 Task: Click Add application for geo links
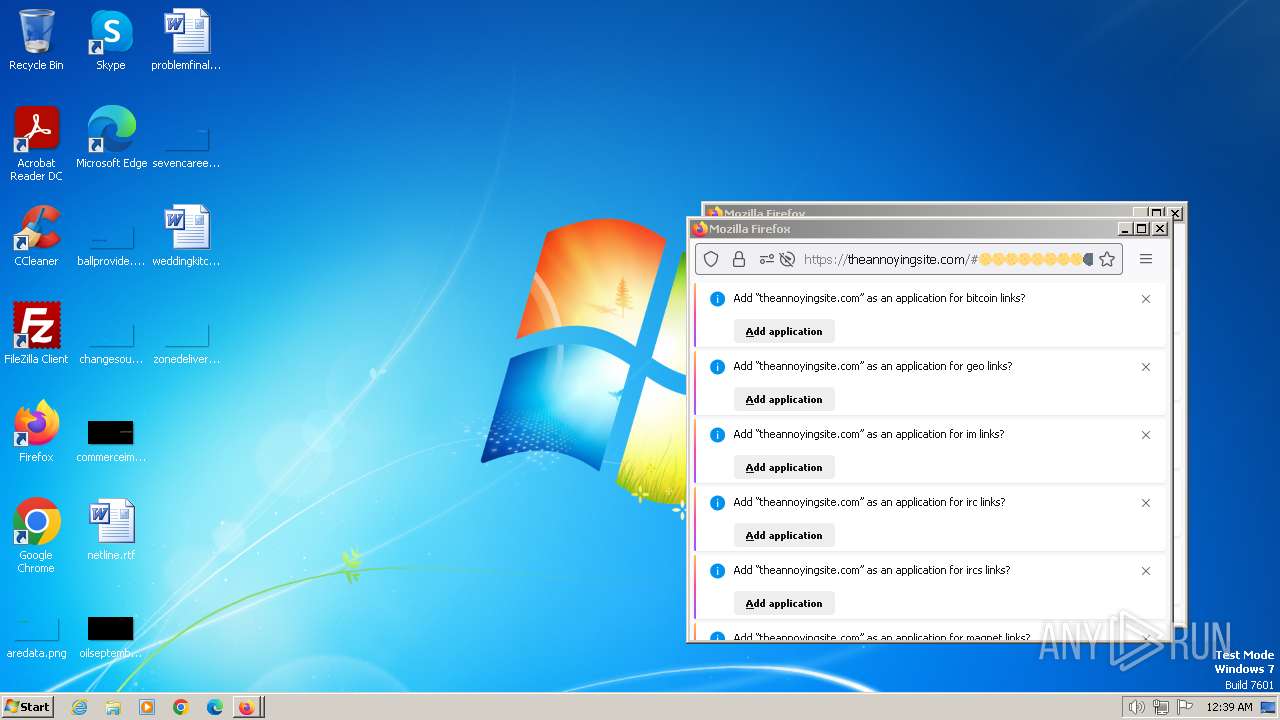pos(784,399)
